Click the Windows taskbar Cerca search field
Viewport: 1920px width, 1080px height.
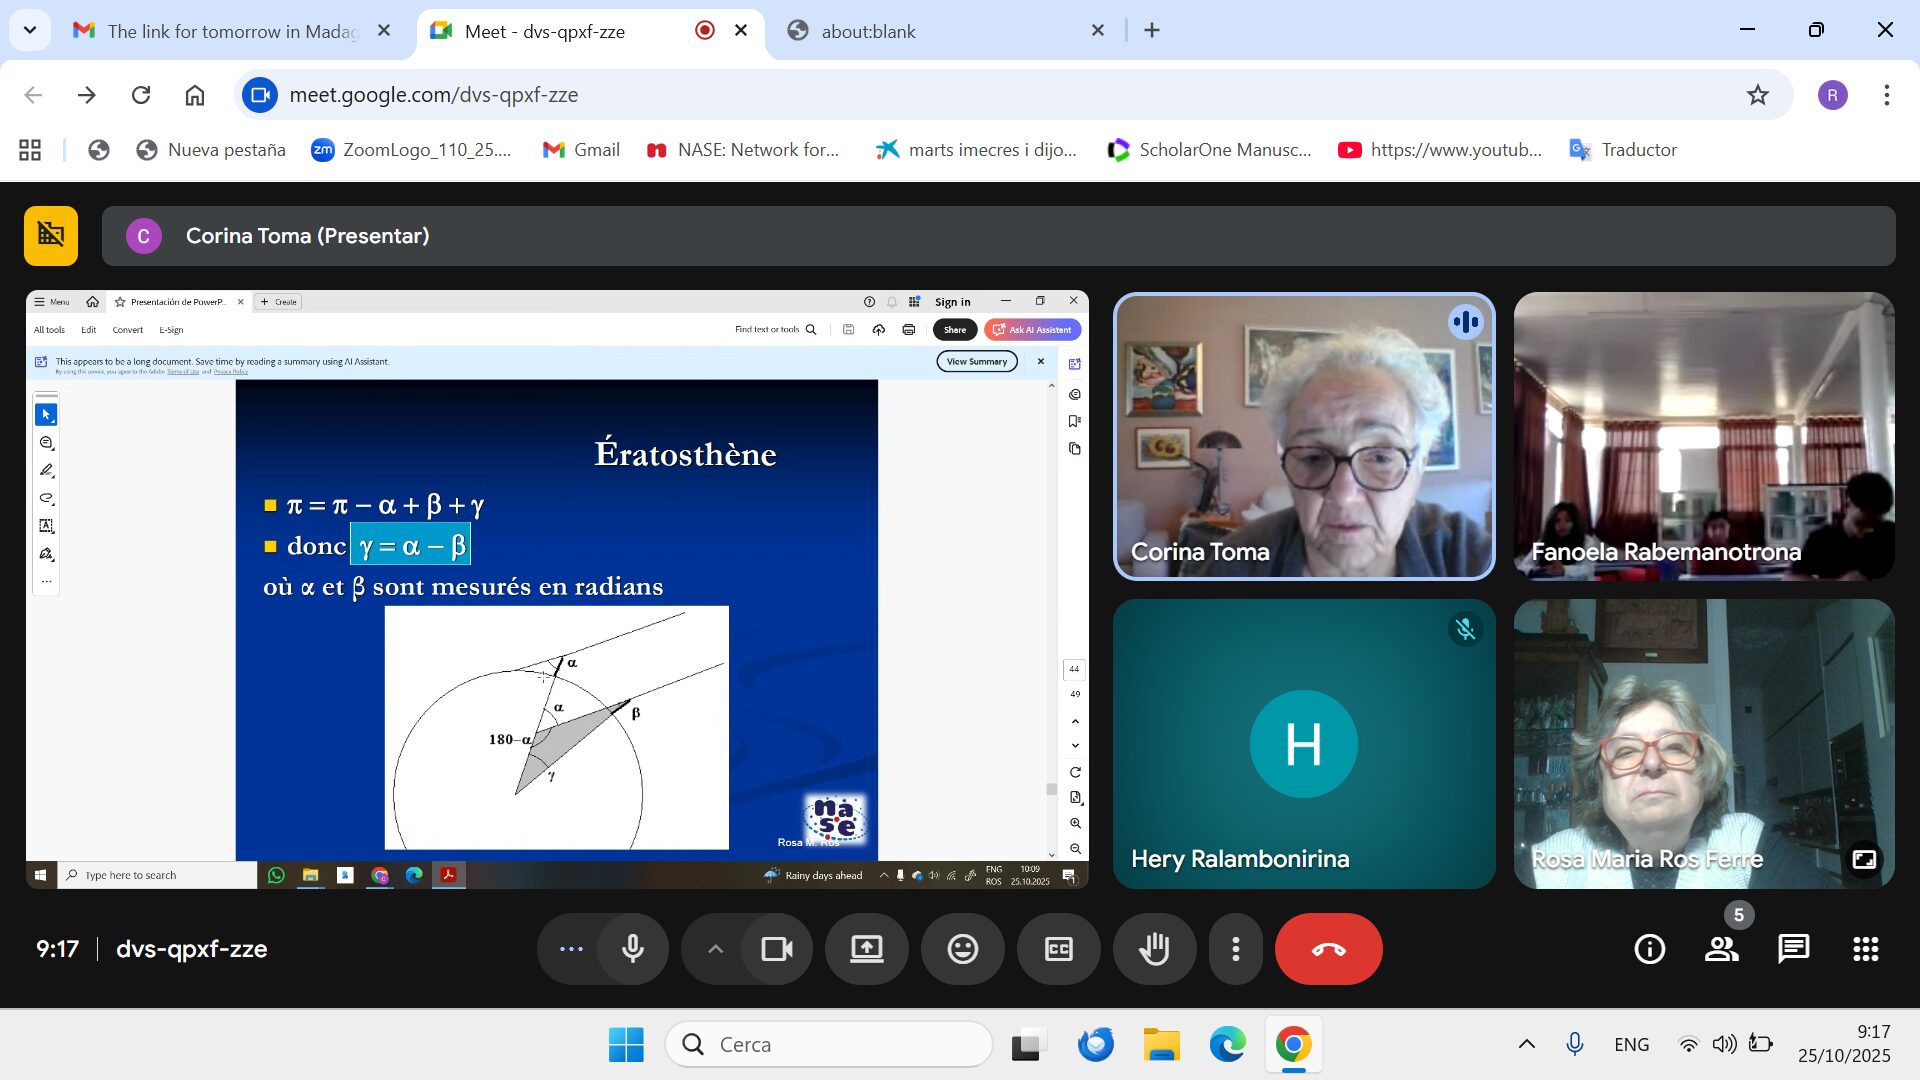tap(828, 1044)
